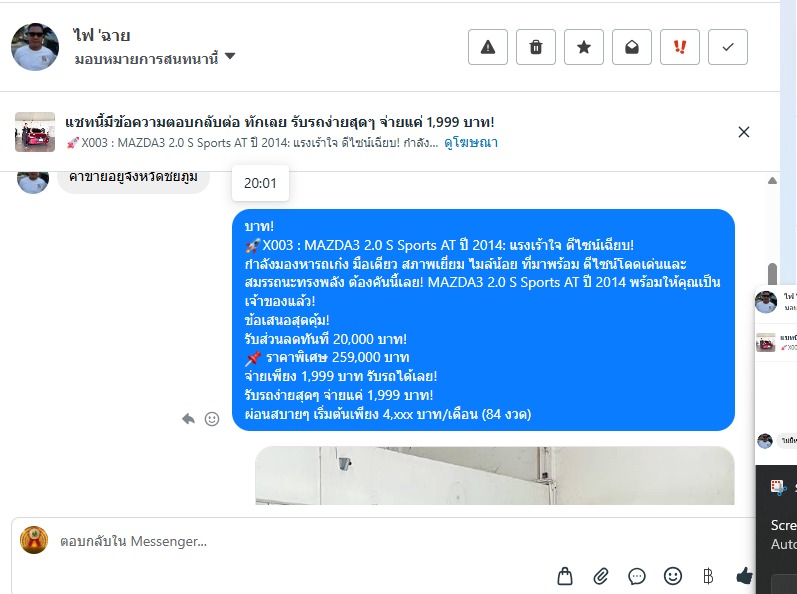Mark conversation done with checkmark button
This screenshot has width=797, height=594.
tap(728, 47)
